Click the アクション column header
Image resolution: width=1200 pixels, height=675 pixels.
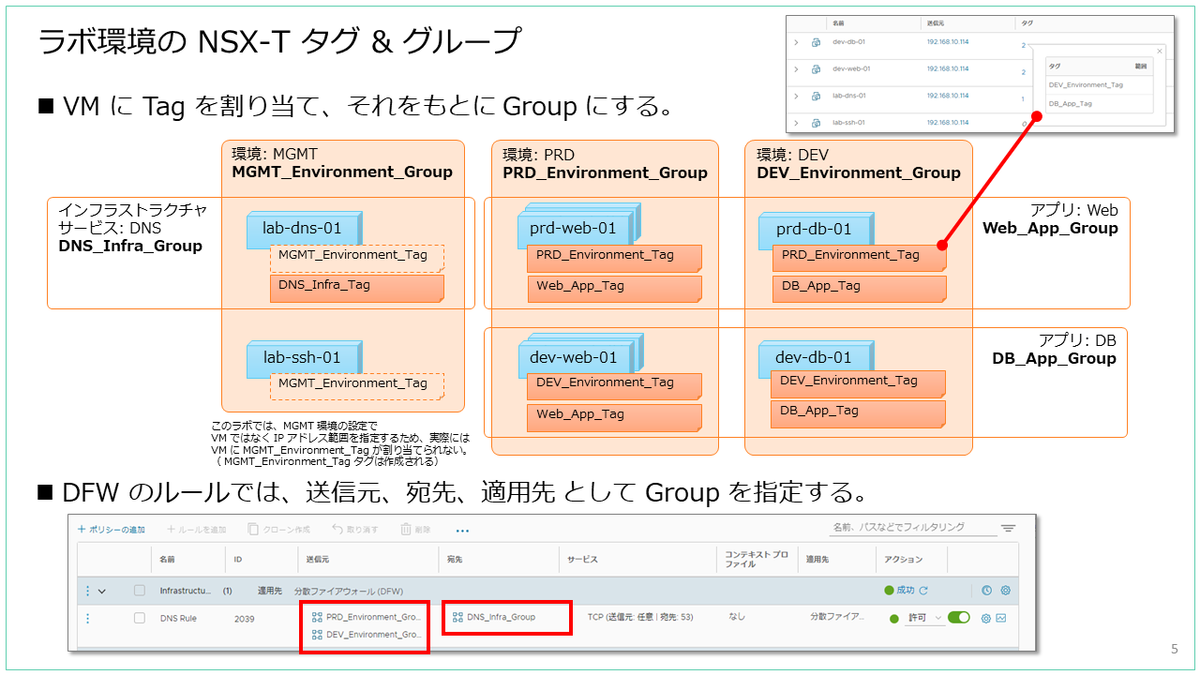[904, 559]
